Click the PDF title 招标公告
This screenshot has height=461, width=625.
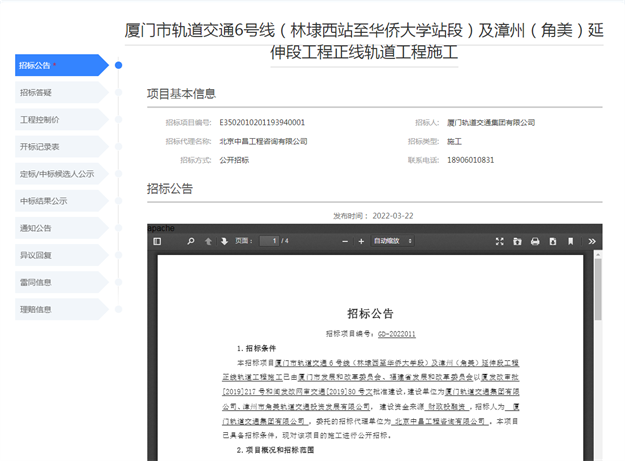(x=370, y=314)
